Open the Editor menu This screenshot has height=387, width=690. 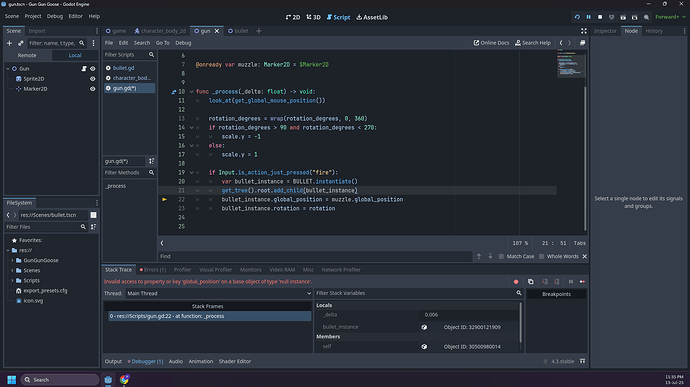pos(75,16)
